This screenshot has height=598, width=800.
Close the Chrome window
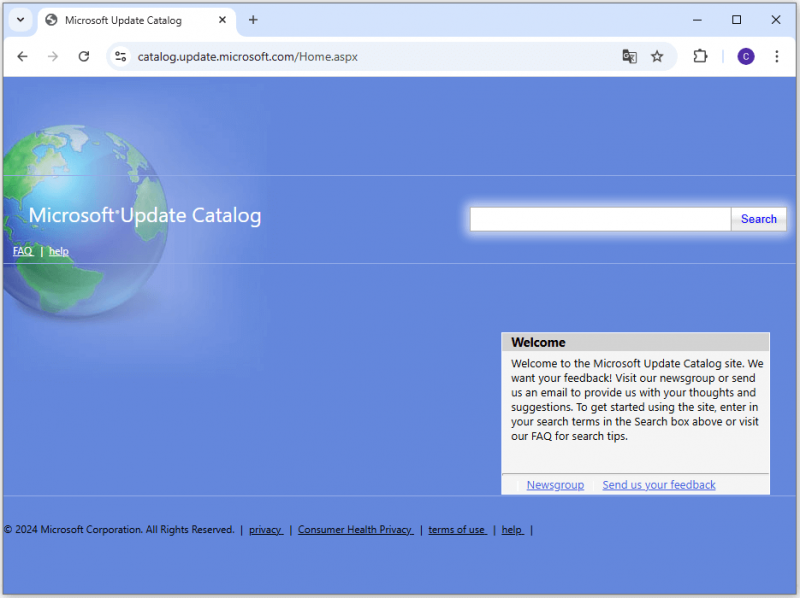(x=776, y=20)
